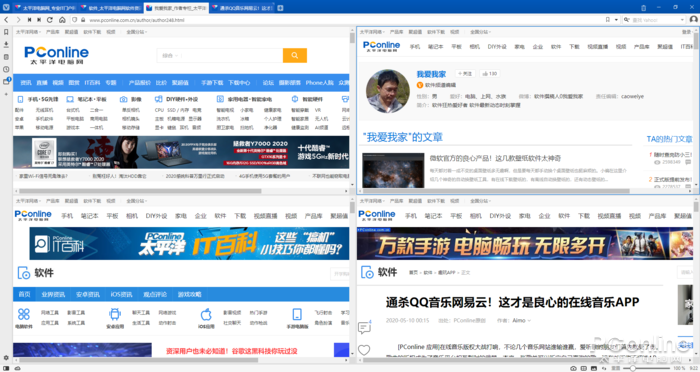Bookmark this page from address bar

point(608,20)
